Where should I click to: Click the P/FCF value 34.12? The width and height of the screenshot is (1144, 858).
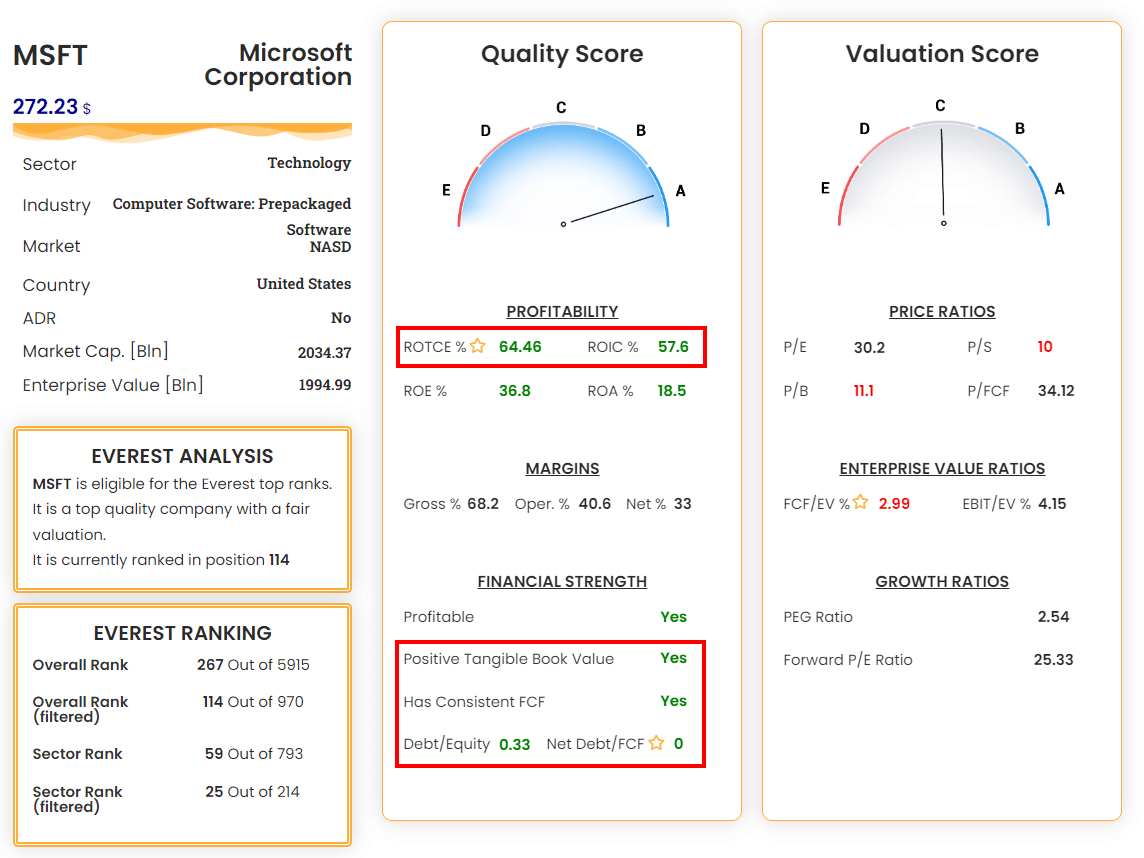(1056, 391)
